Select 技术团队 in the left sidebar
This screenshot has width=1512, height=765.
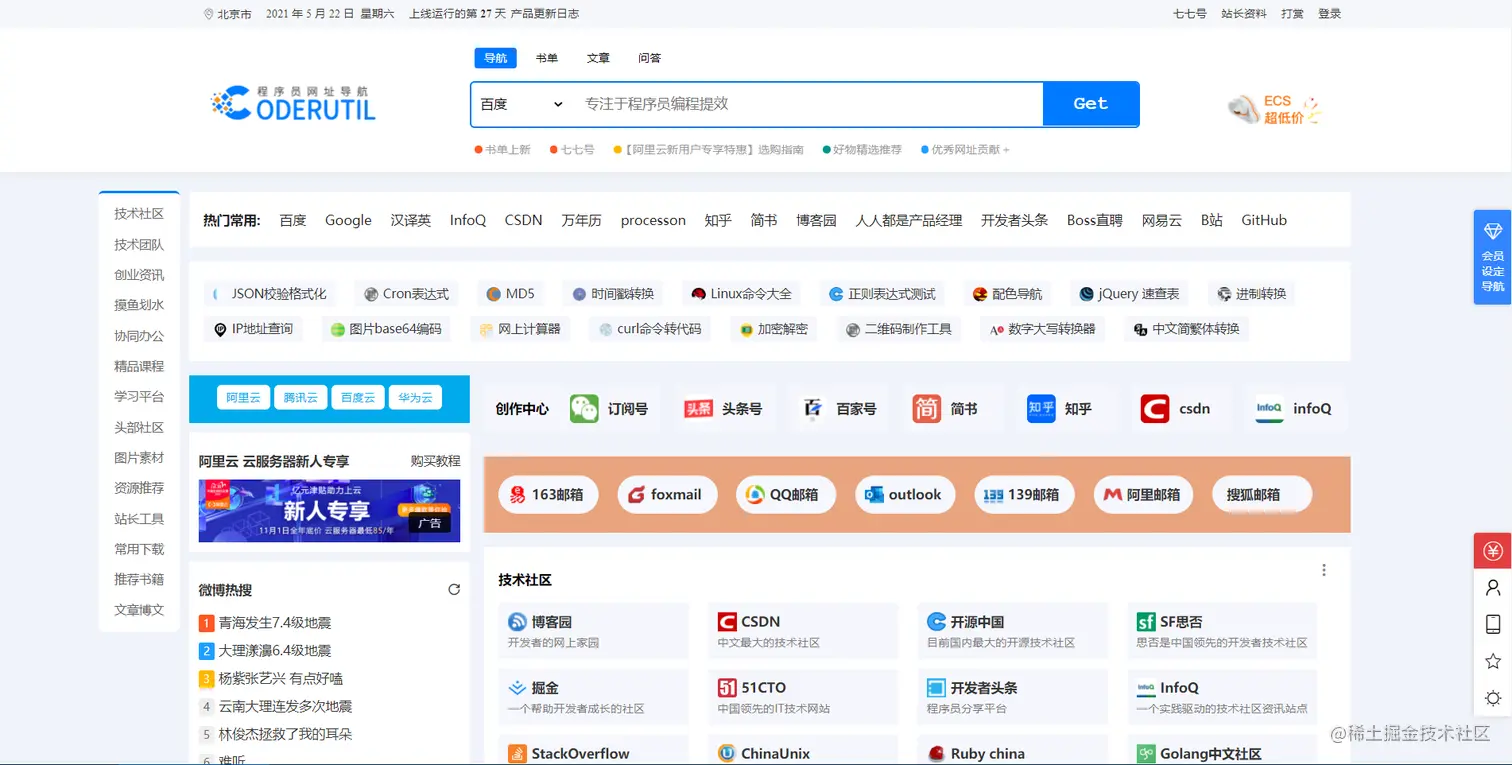139,245
